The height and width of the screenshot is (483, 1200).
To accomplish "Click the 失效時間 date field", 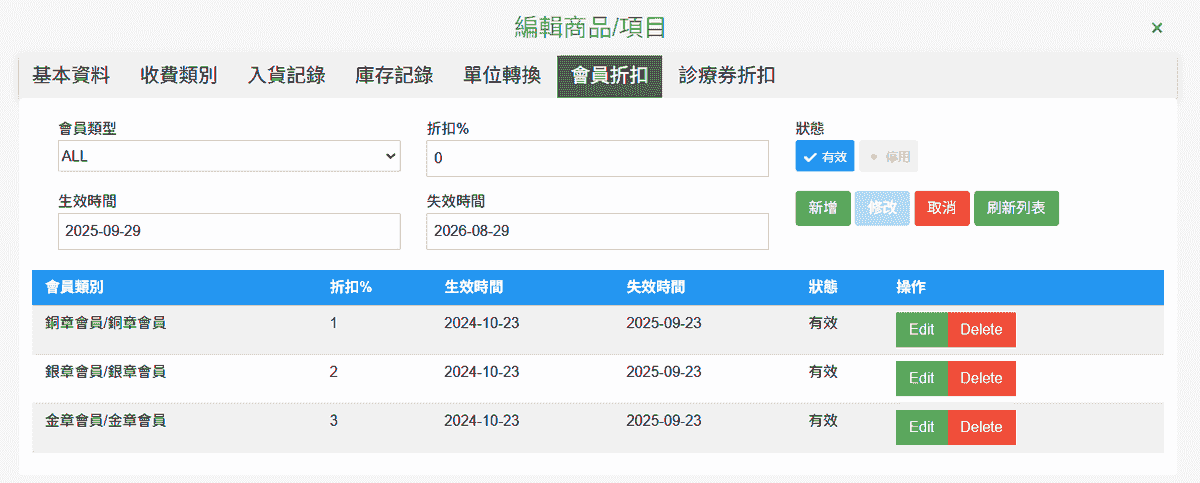I will click(x=597, y=231).
